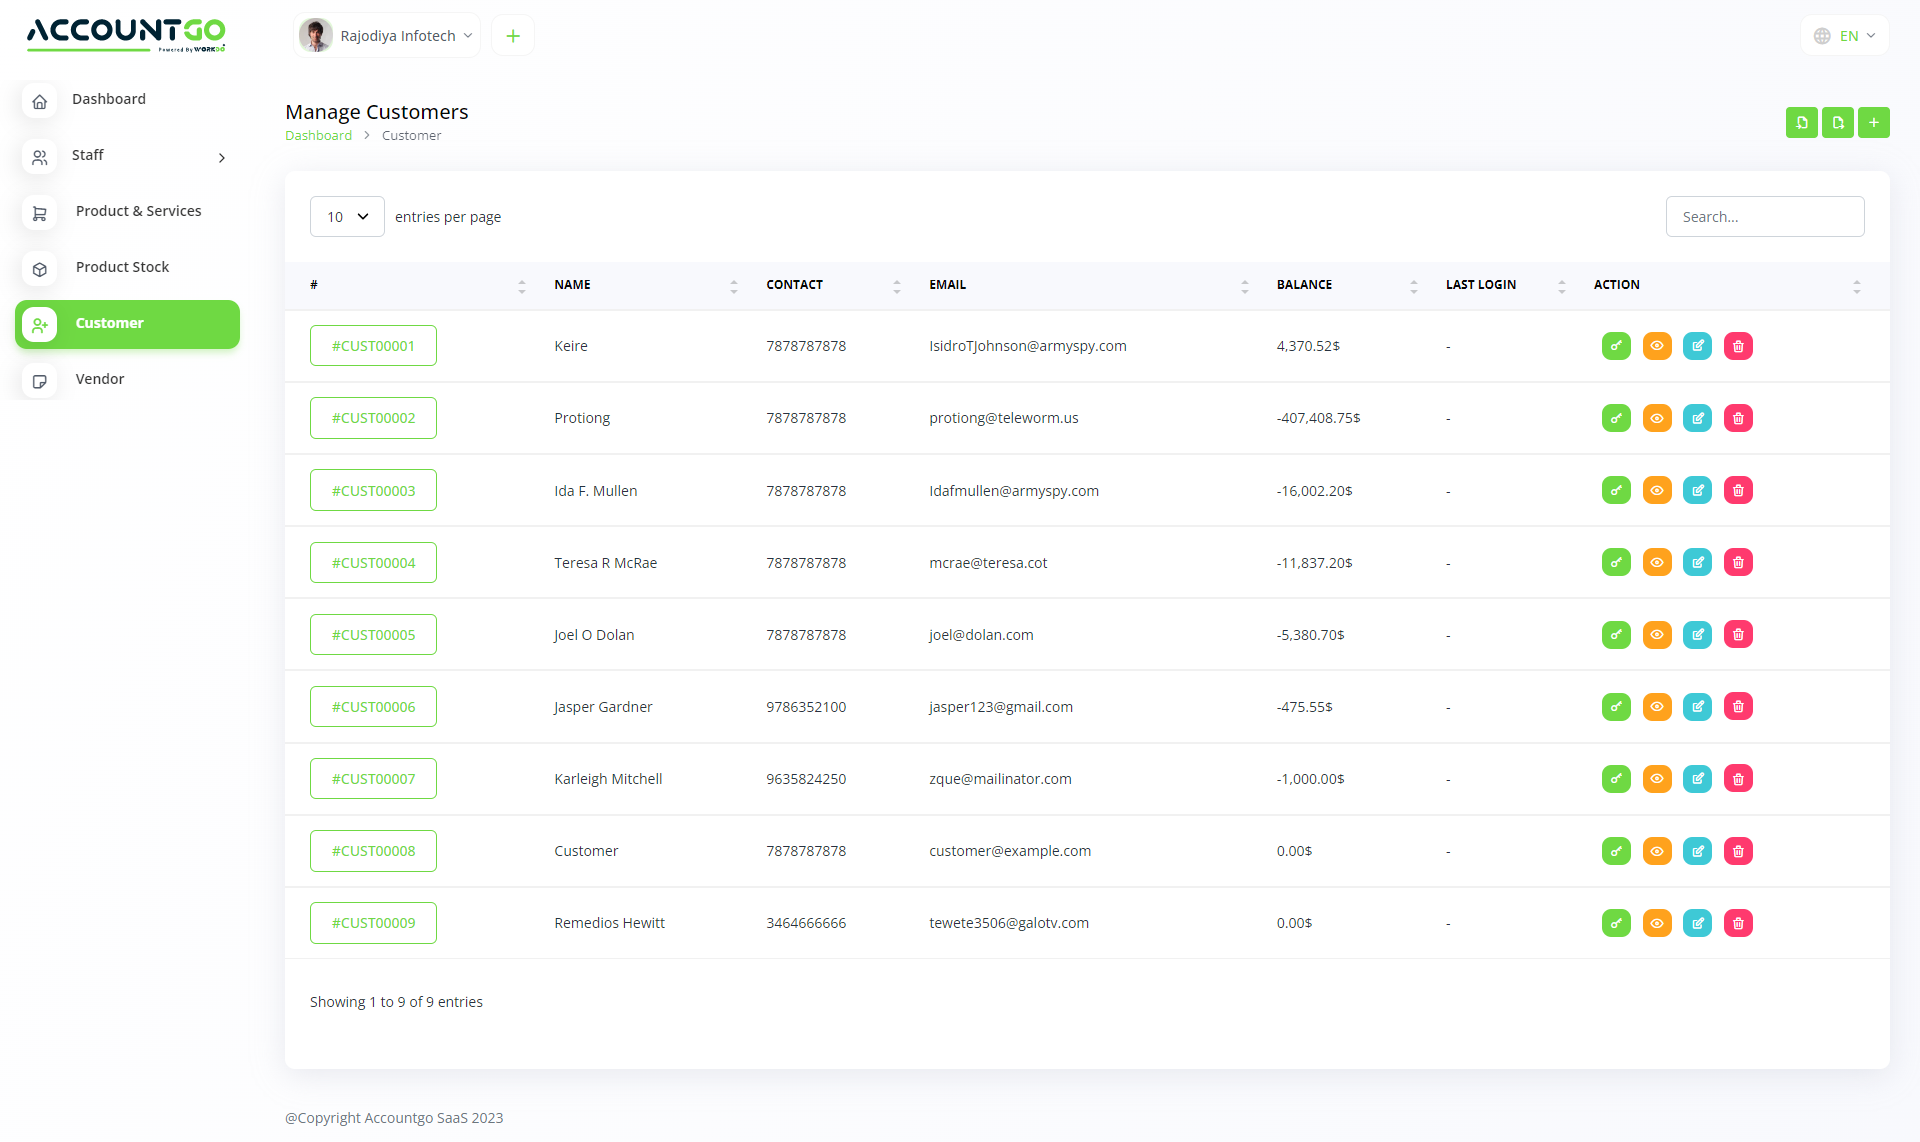Click the import customers file icon
The height and width of the screenshot is (1142, 1920).
[1801, 122]
